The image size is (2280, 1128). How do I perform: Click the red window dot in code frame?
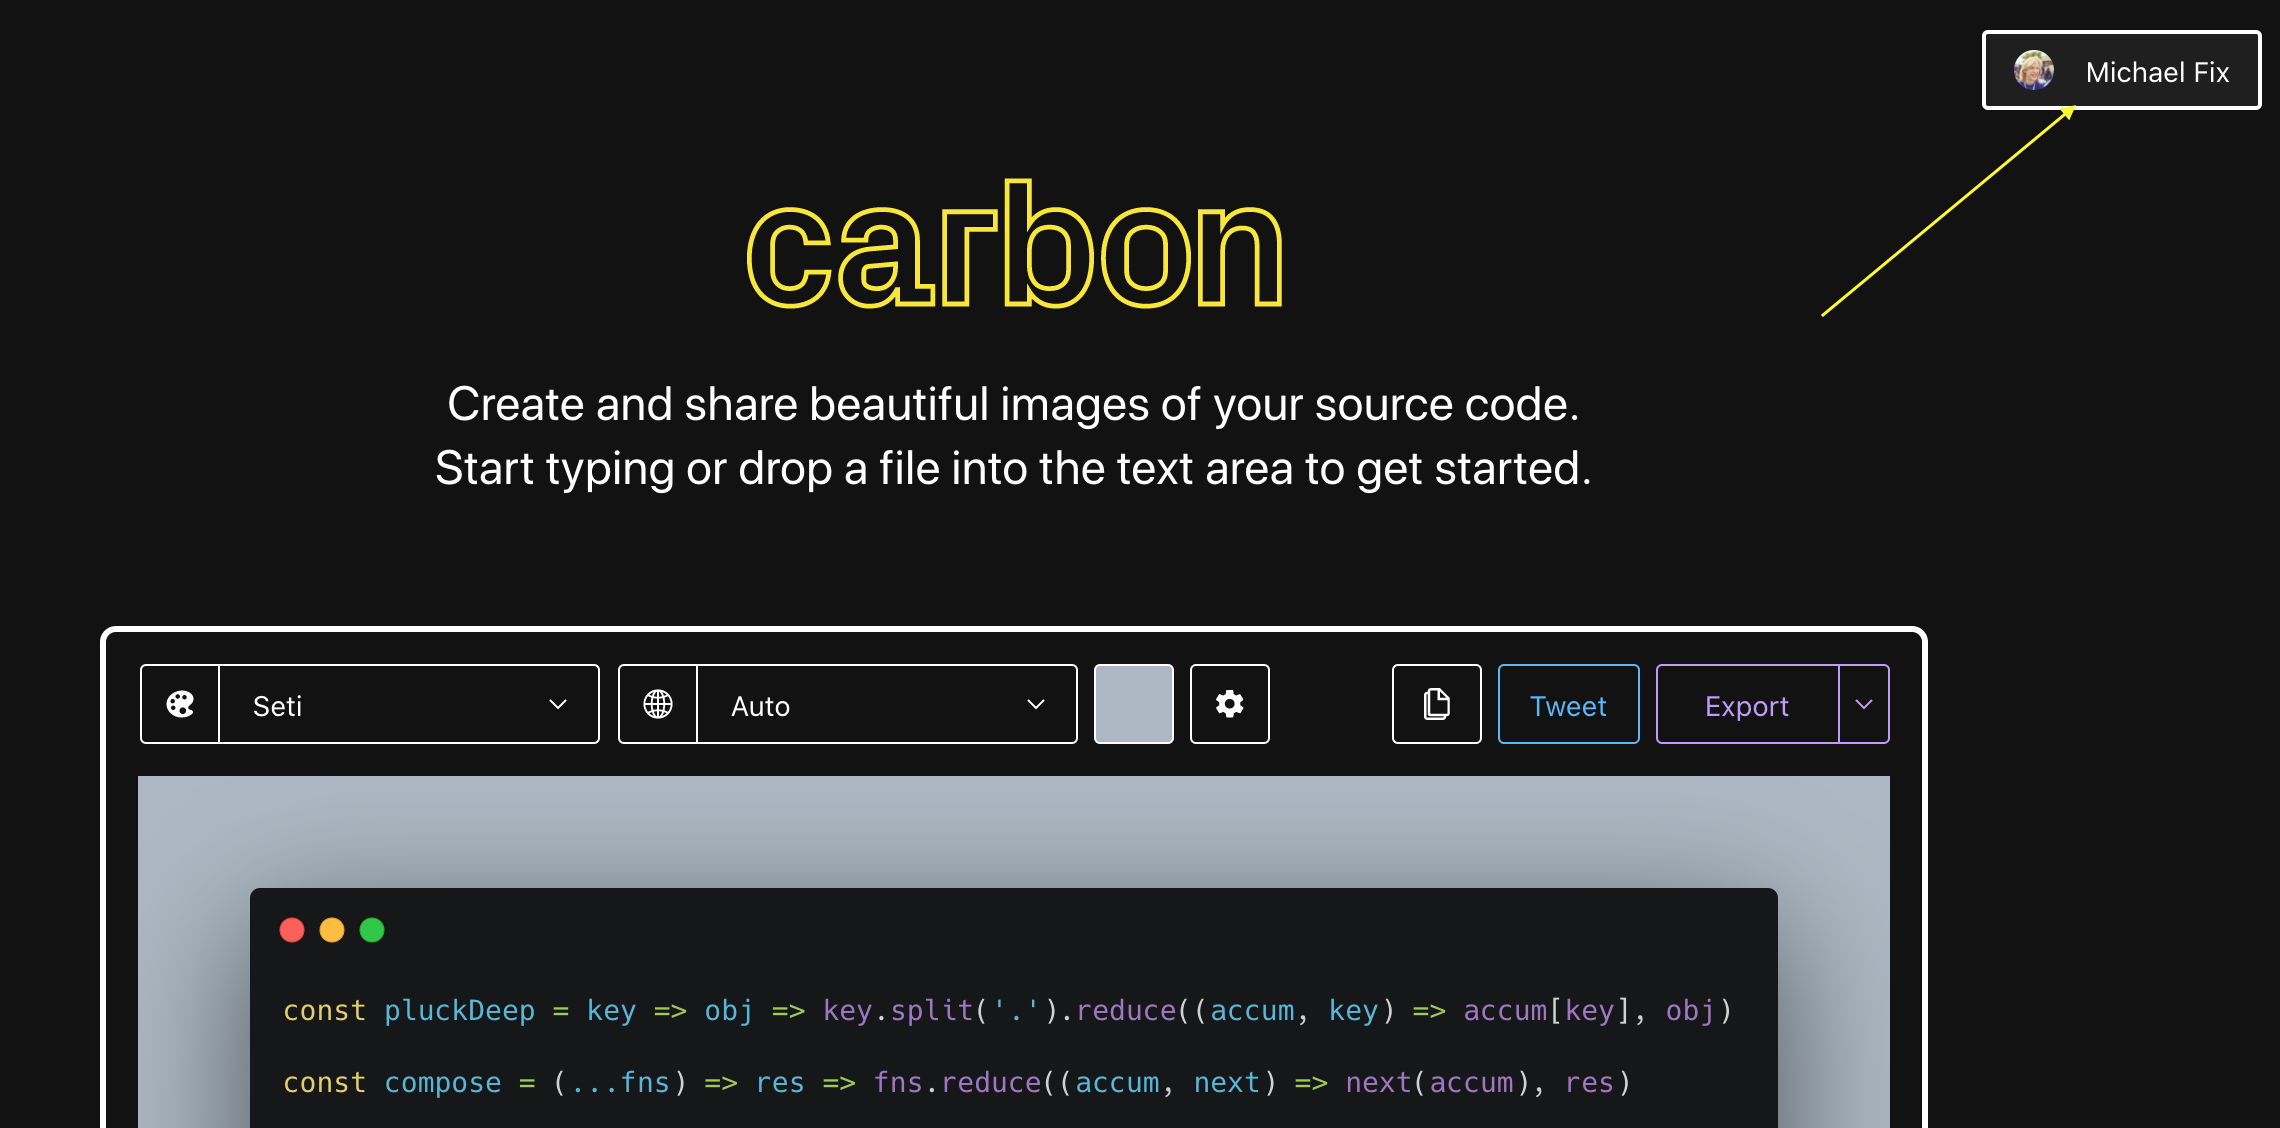[x=292, y=930]
